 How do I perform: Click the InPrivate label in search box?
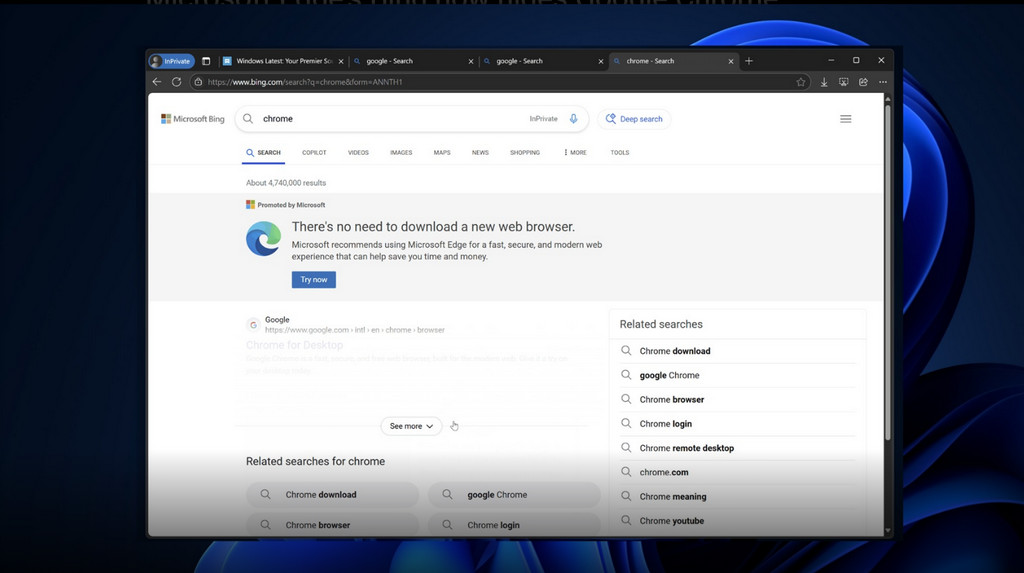click(x=543, y=119)
